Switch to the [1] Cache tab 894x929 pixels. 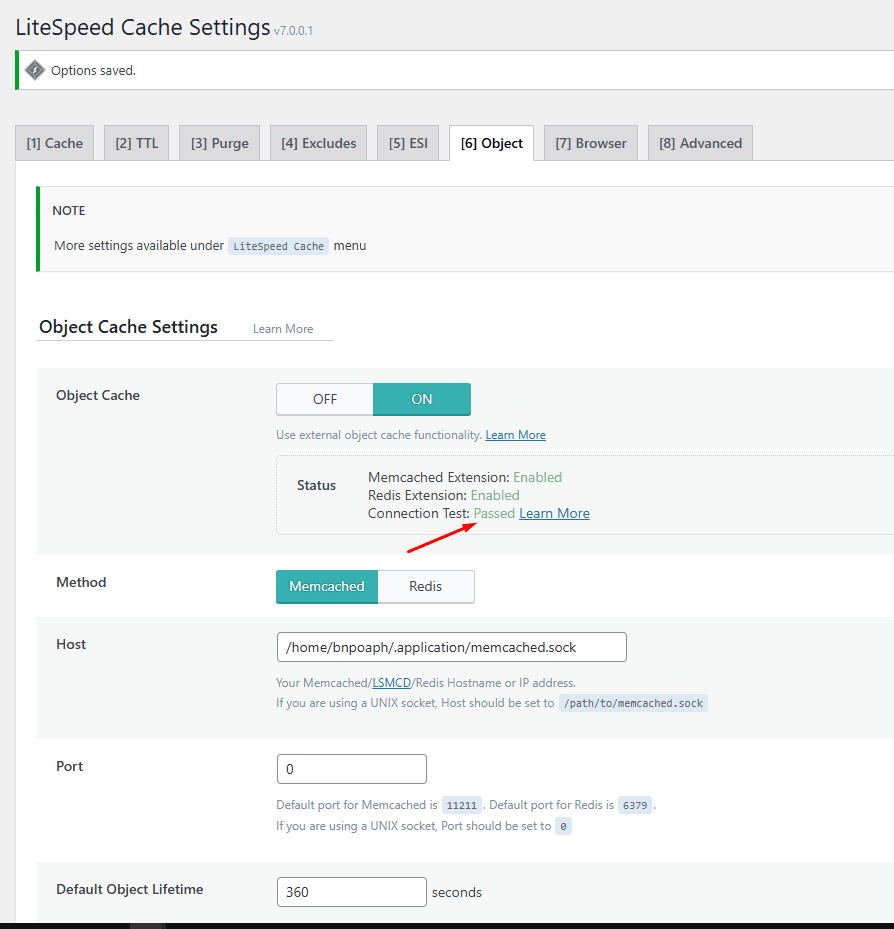[55, 143]
